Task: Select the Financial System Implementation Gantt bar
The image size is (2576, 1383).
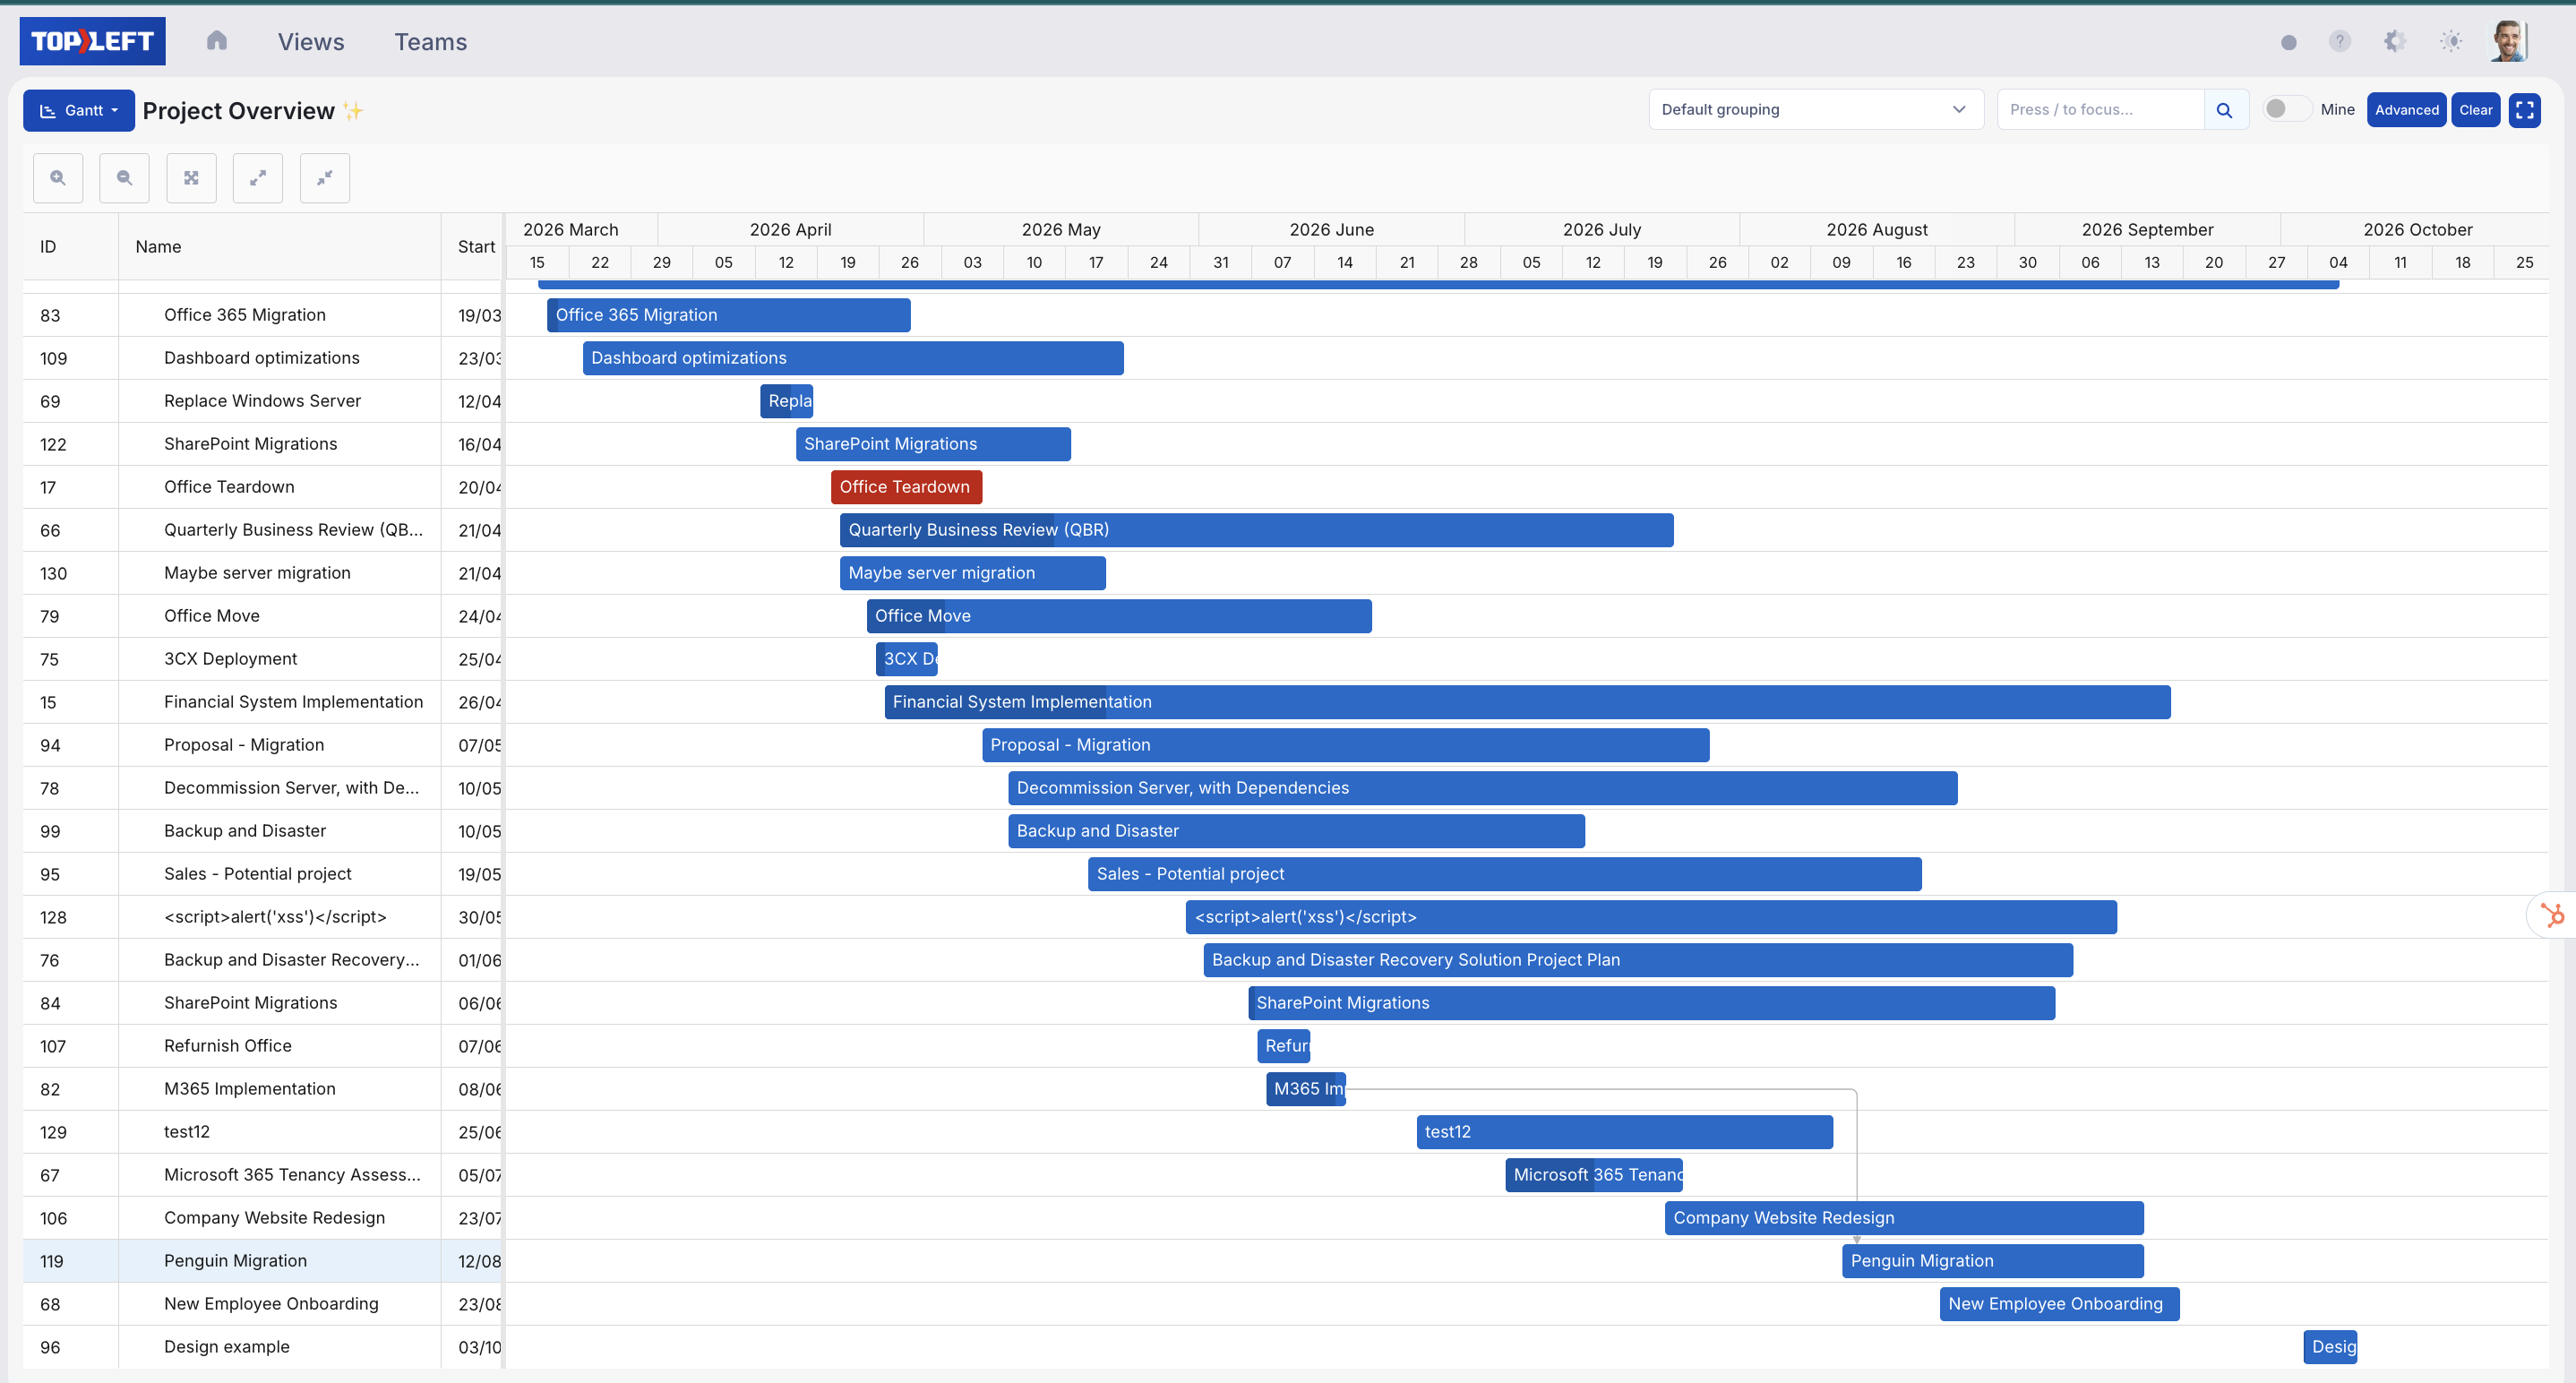Action: pyautogui.click(x=1527, y=702)
